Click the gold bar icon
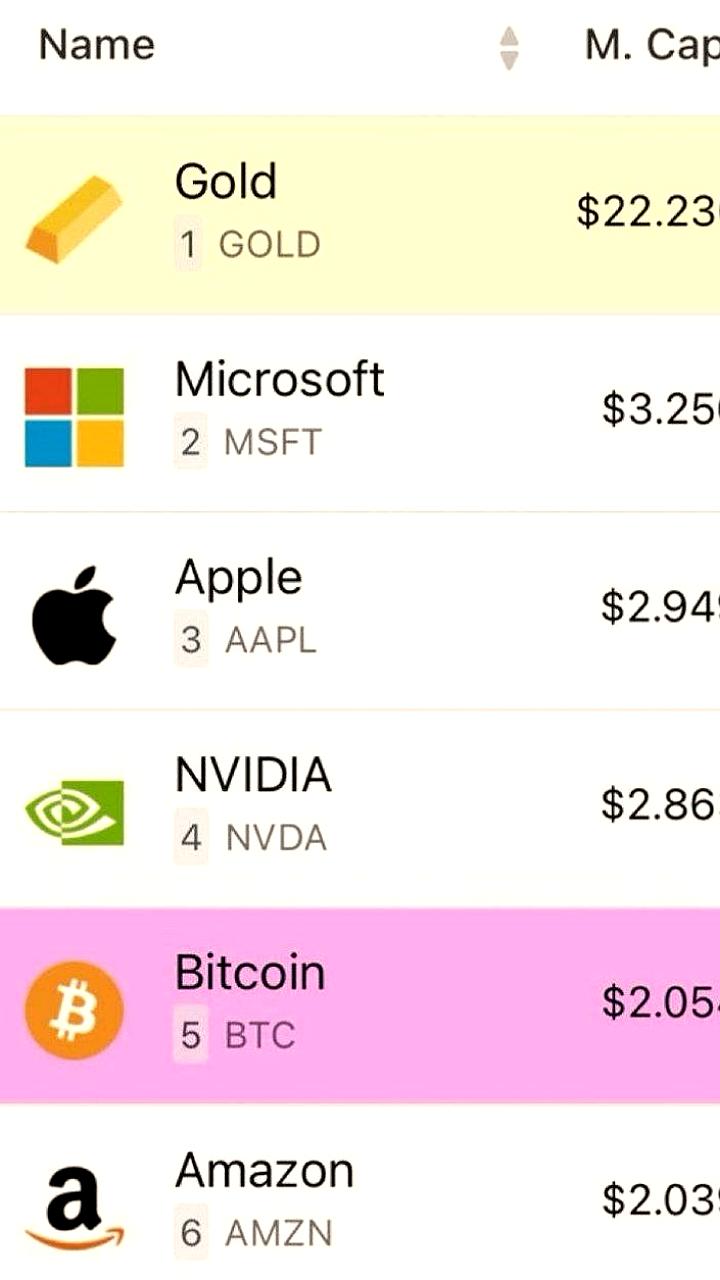 coord(73,218)
